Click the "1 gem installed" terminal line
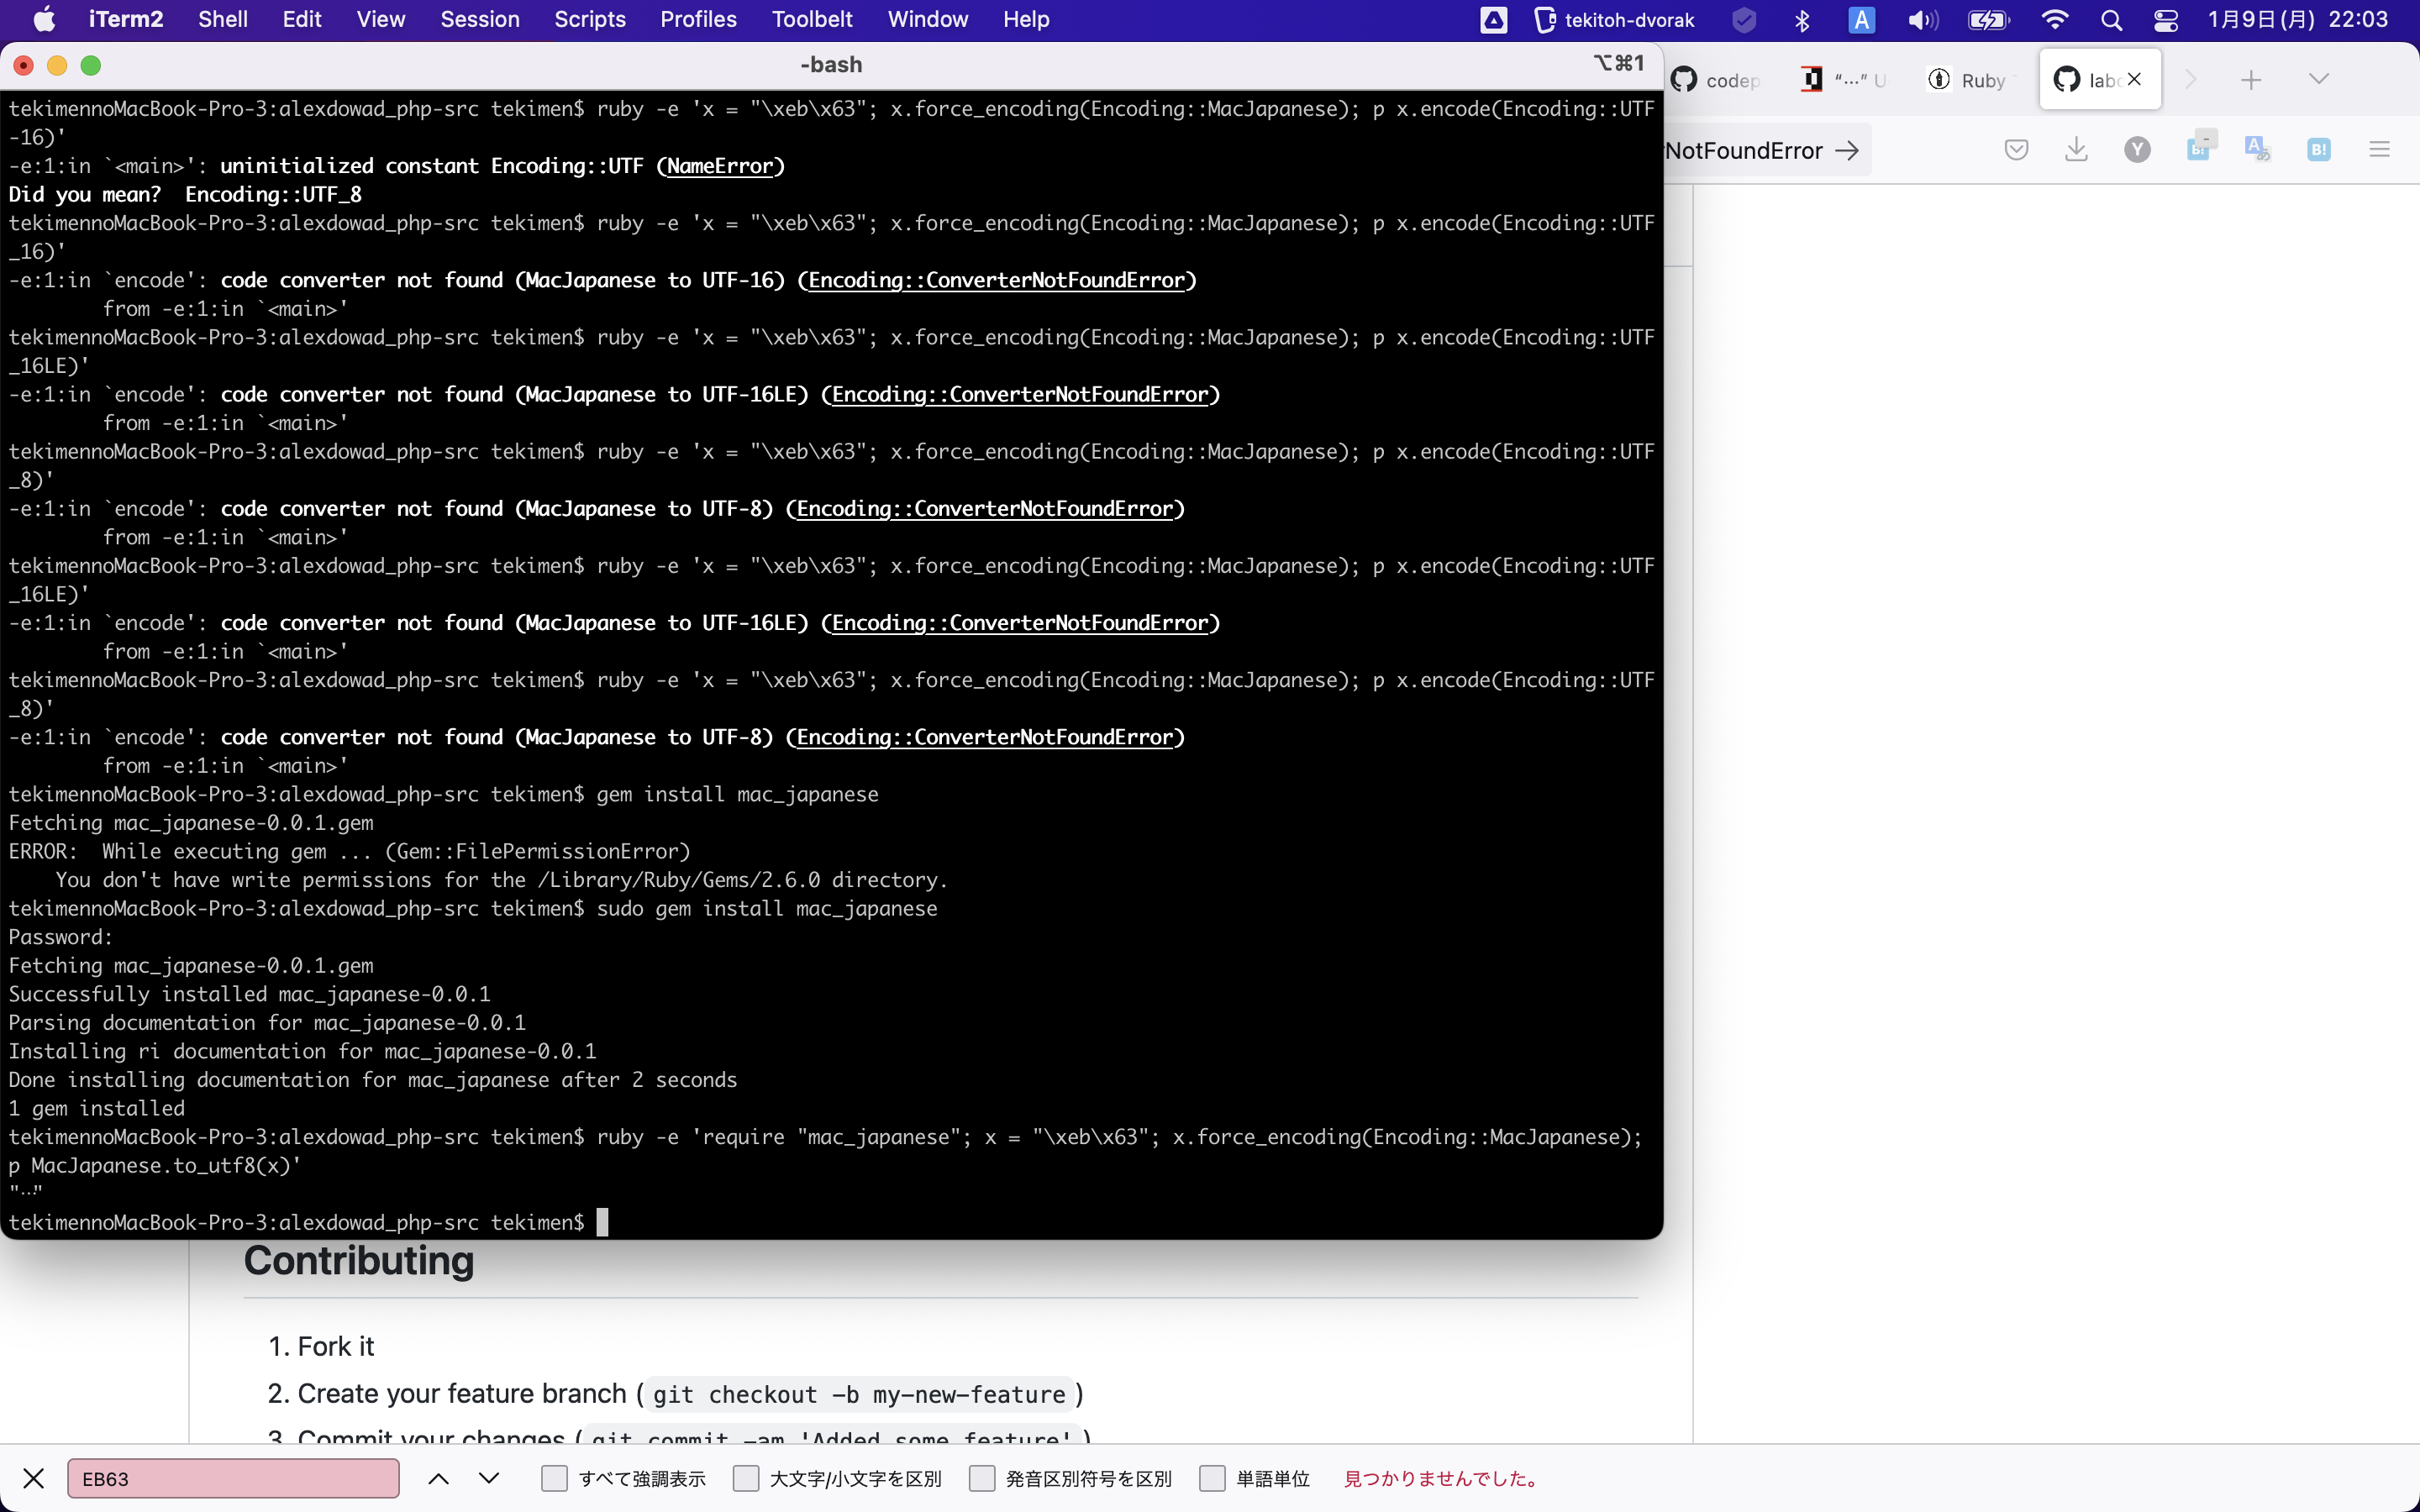The image size is (2420, 1512). click(97, 1108)
